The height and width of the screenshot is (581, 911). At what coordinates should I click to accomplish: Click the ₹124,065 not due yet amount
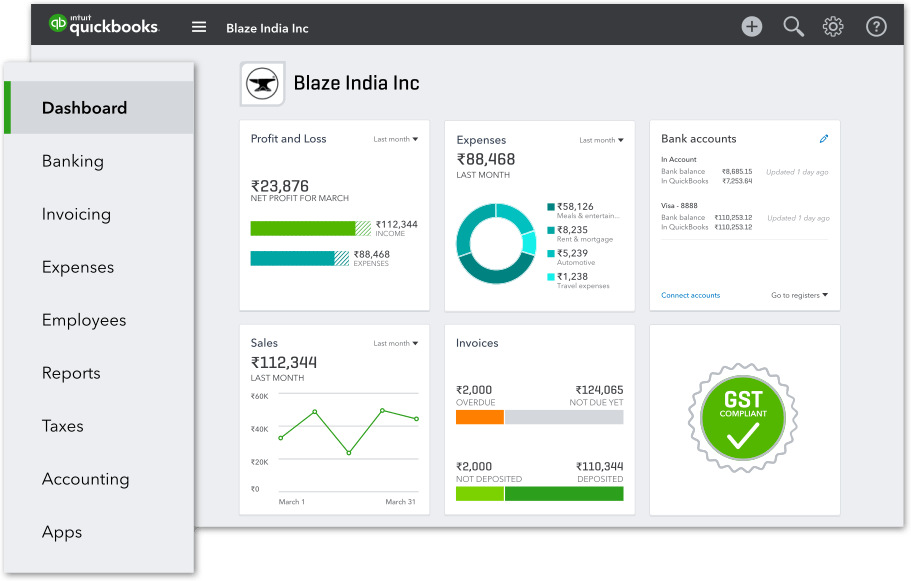click(x=599, y=390)
